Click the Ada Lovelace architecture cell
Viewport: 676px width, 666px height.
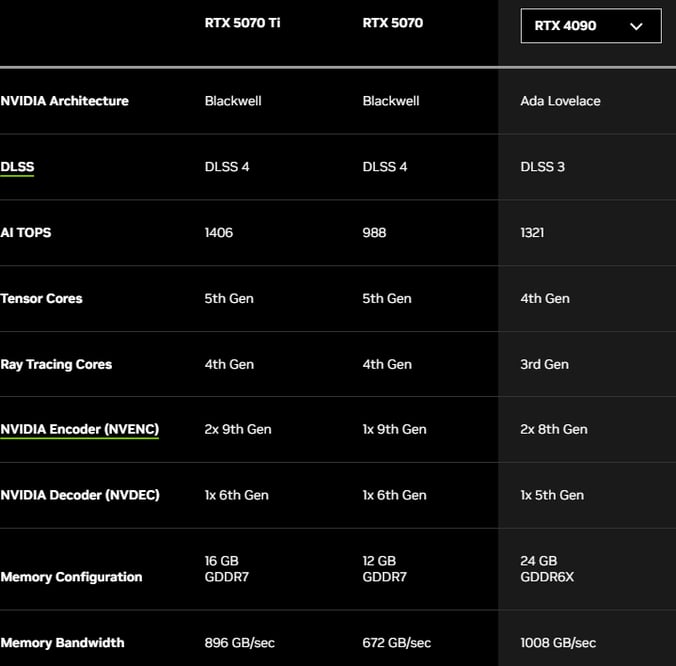[560, 101]
